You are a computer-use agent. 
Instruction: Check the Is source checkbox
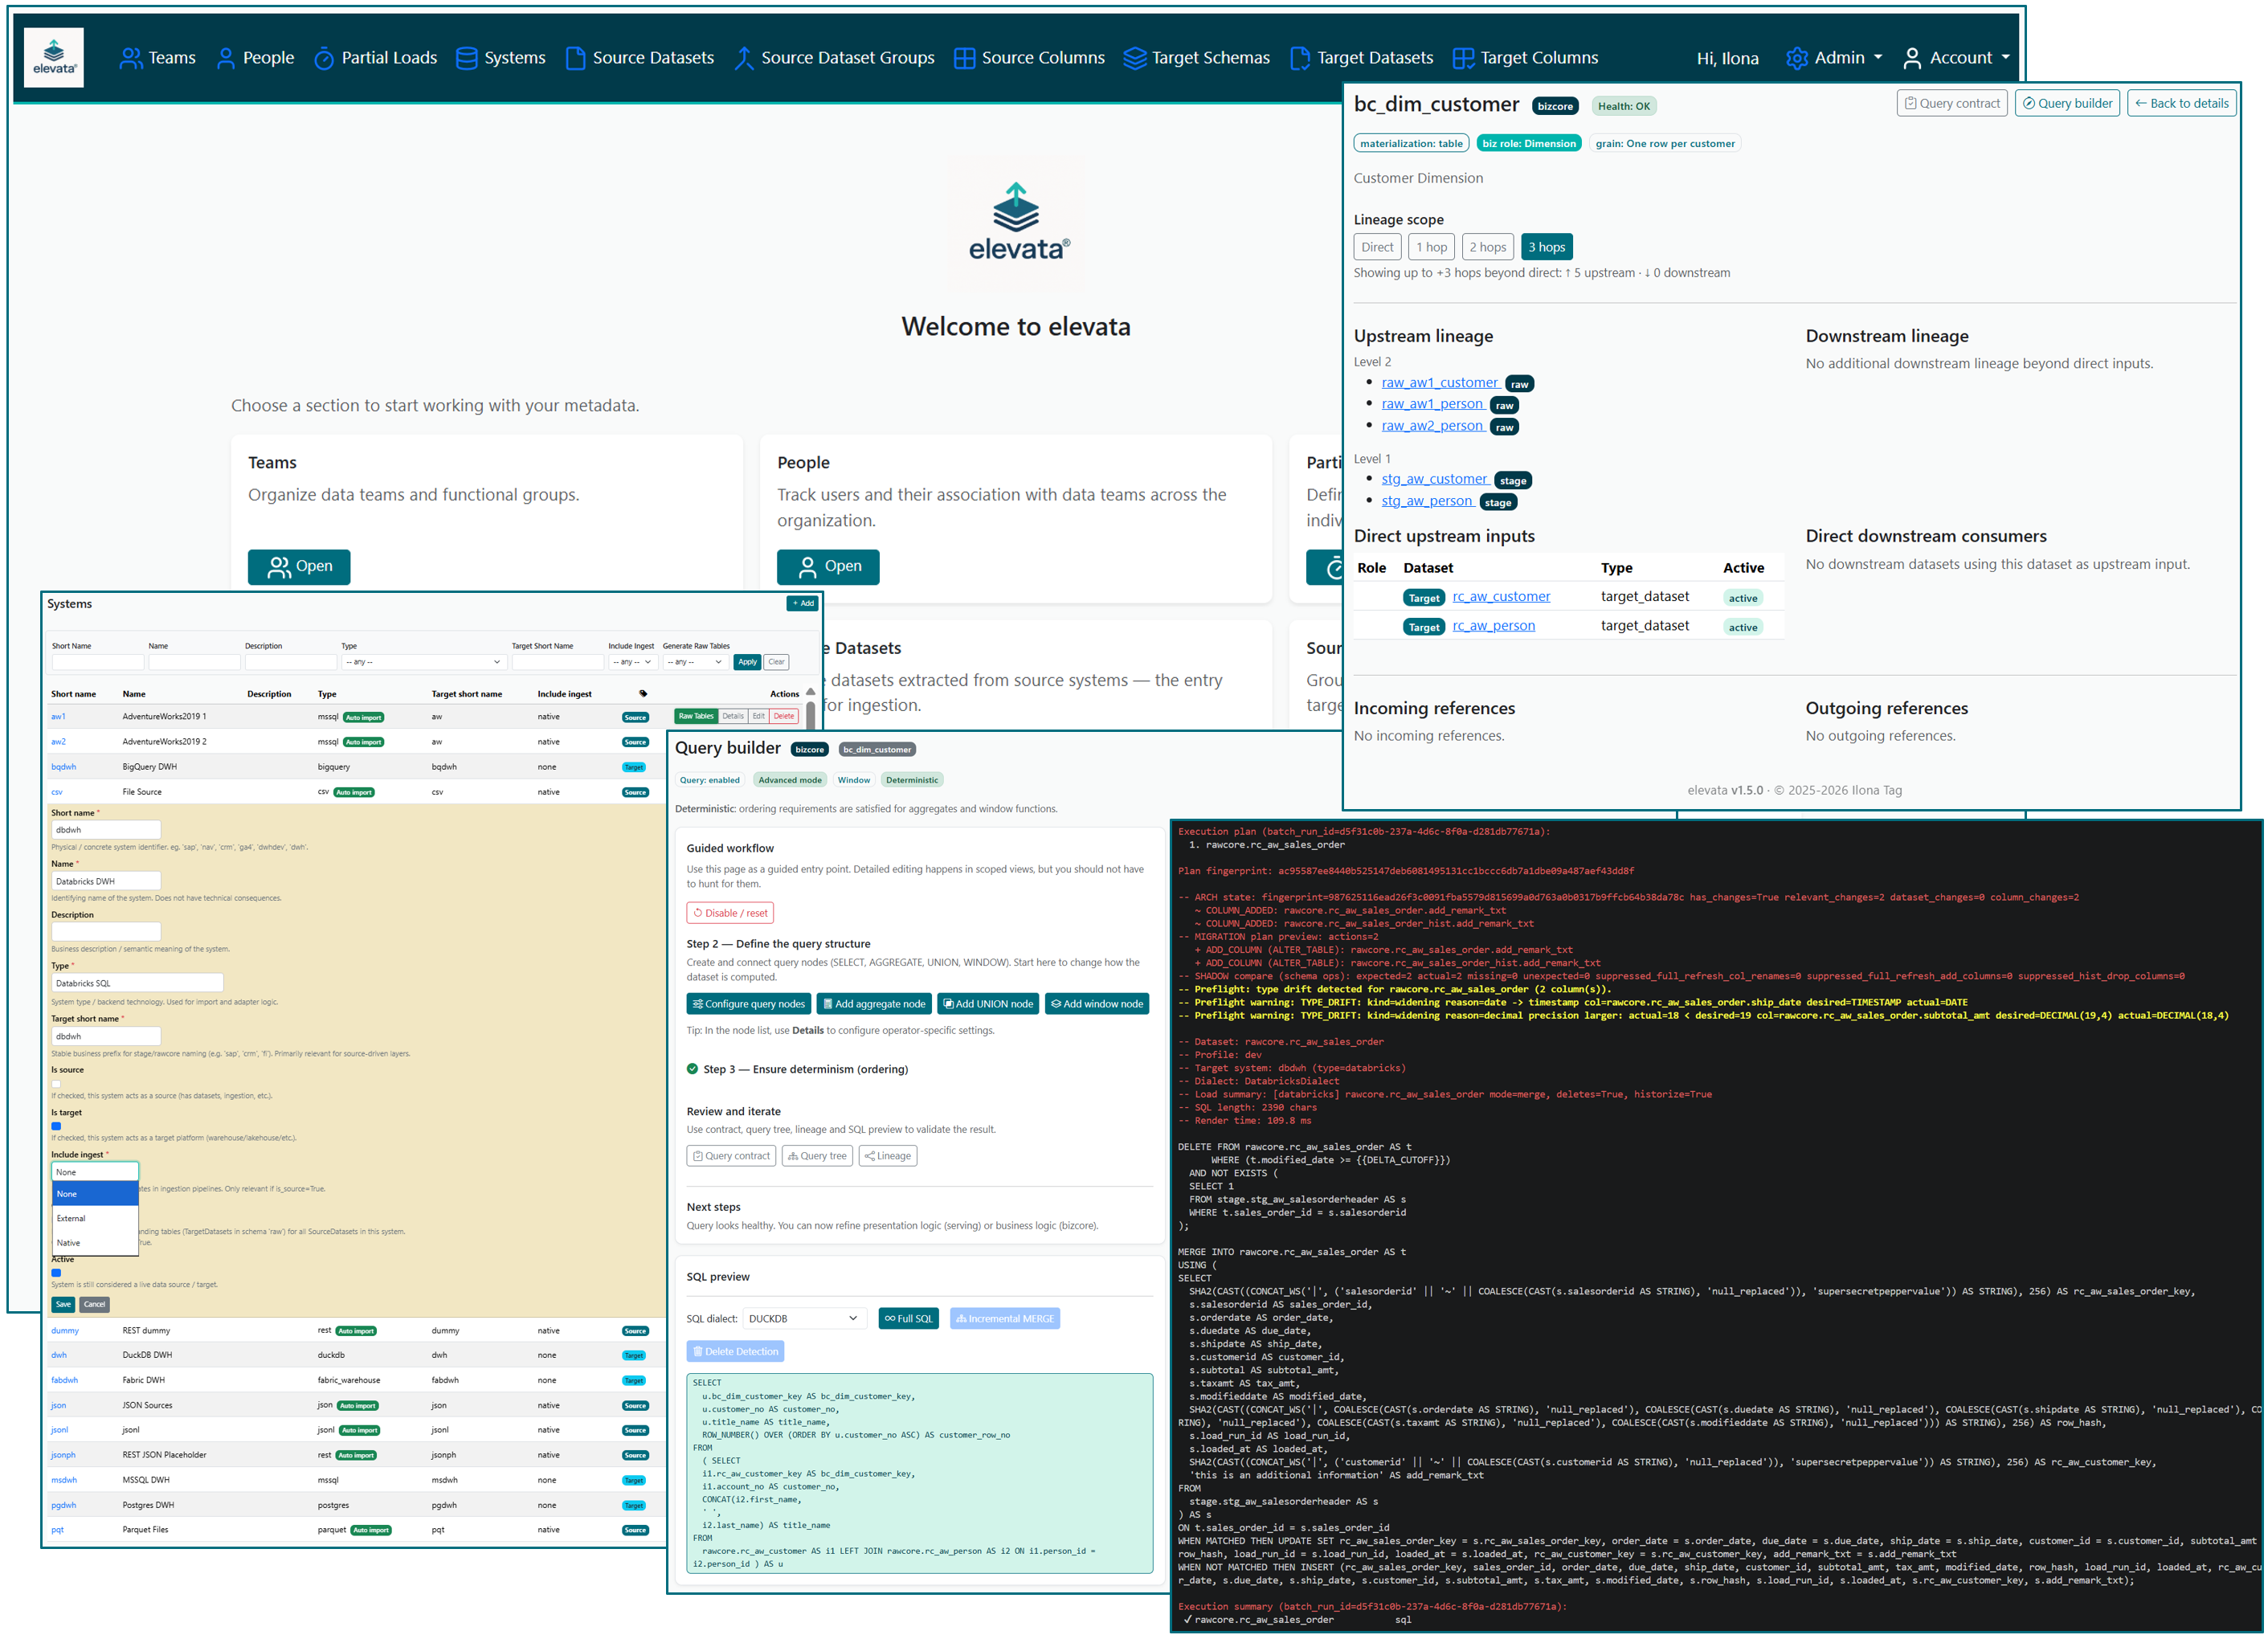click(x=56, y=1084)
